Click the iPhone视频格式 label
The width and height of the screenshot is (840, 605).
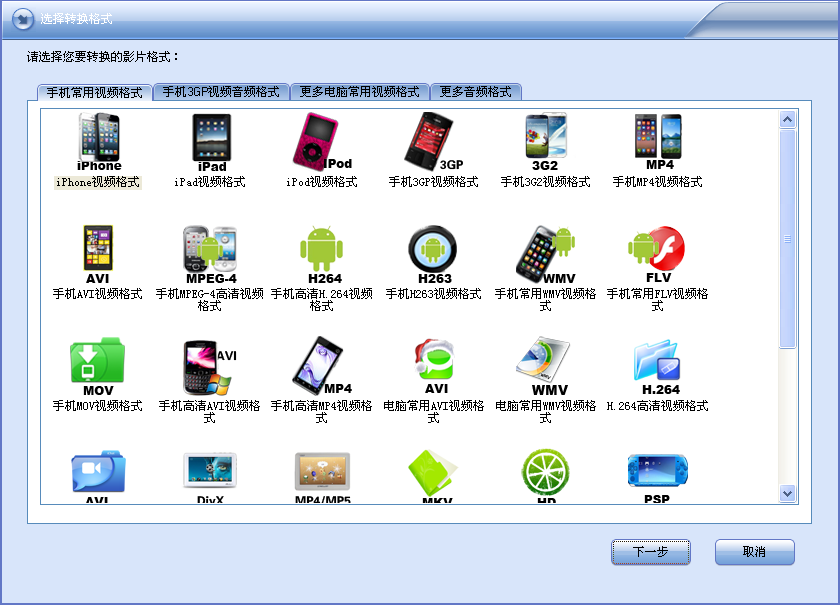click(x=98, y=182)
